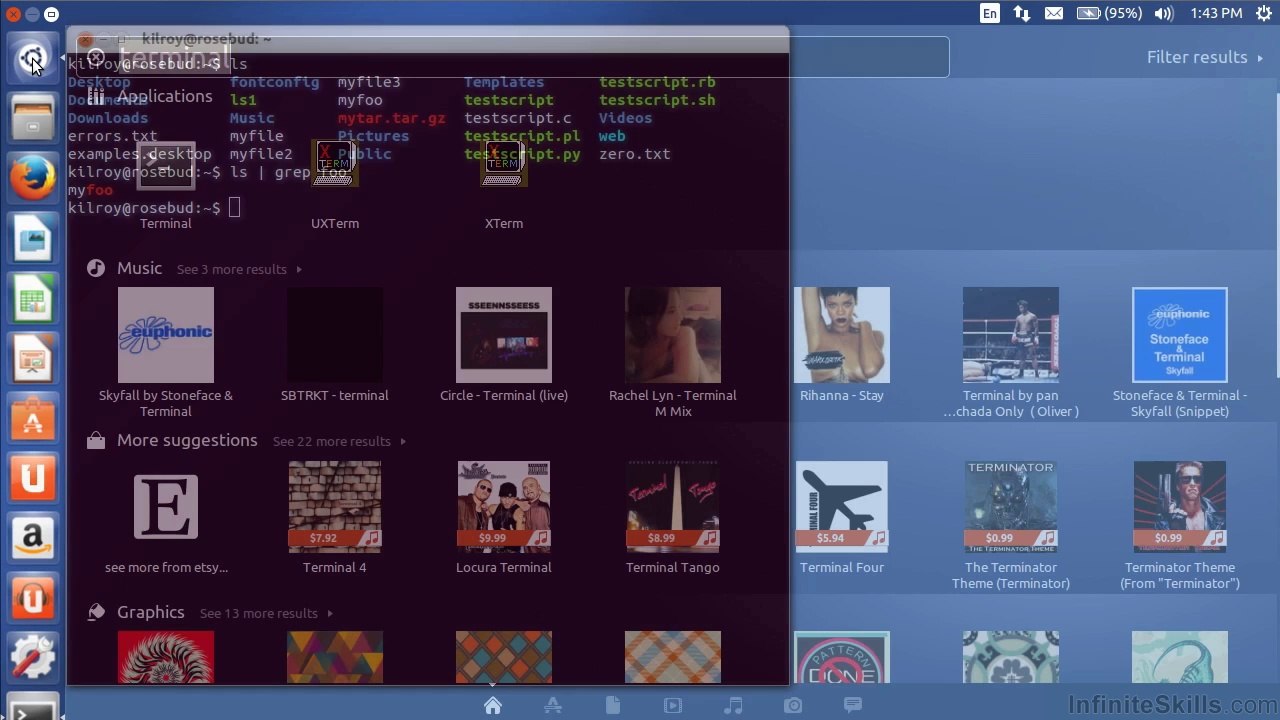Open Locura Terminal $9.99 suggestion

pyautogui.click(x=504, y=517)
